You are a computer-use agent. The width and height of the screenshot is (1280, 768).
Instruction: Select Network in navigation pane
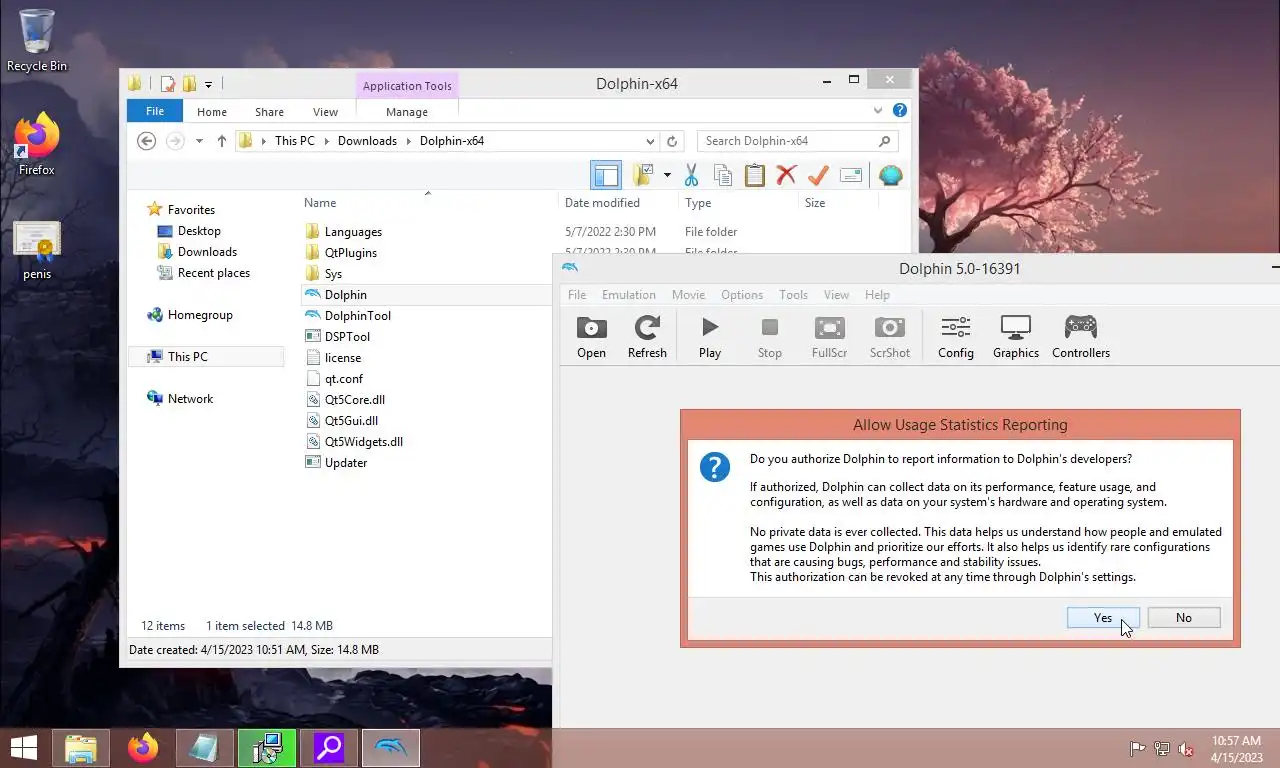click(190, 399)
